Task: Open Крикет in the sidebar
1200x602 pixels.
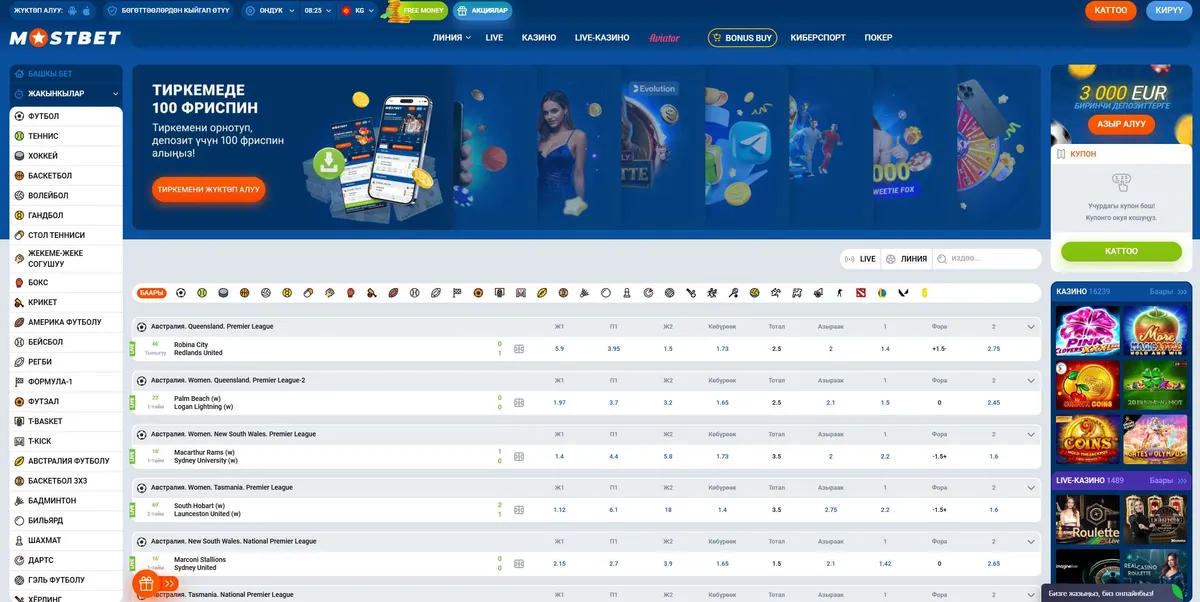Action: (66, 302)
